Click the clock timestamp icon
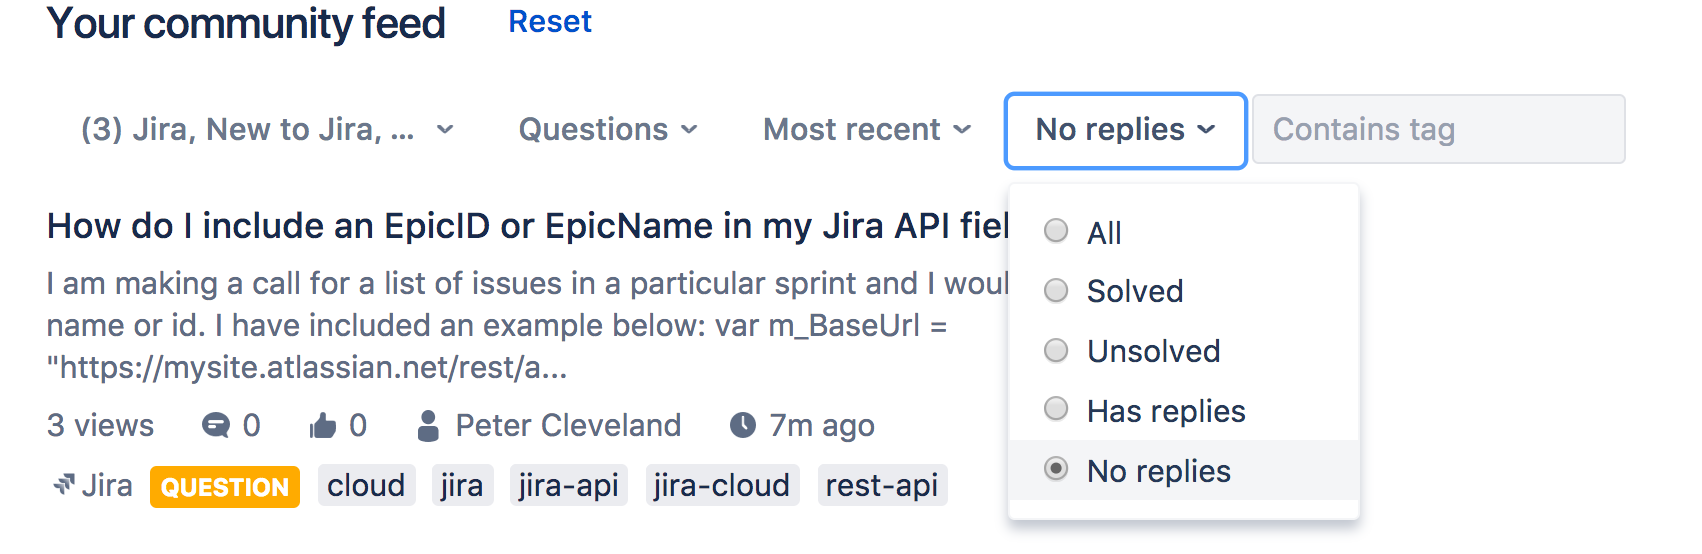 coord(743,426)
